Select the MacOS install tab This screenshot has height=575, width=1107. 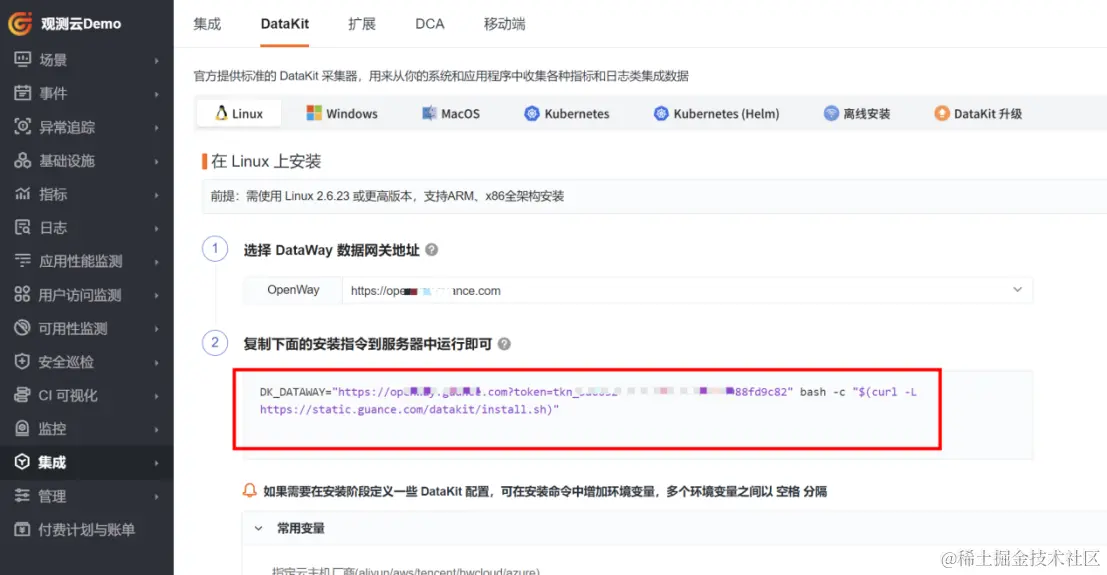[450, 113]
